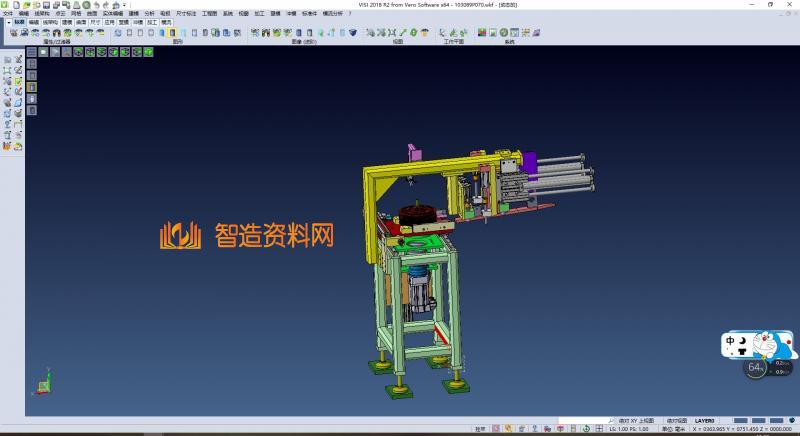Toggle the yellow highlighted button in left viewport strip

31,87
